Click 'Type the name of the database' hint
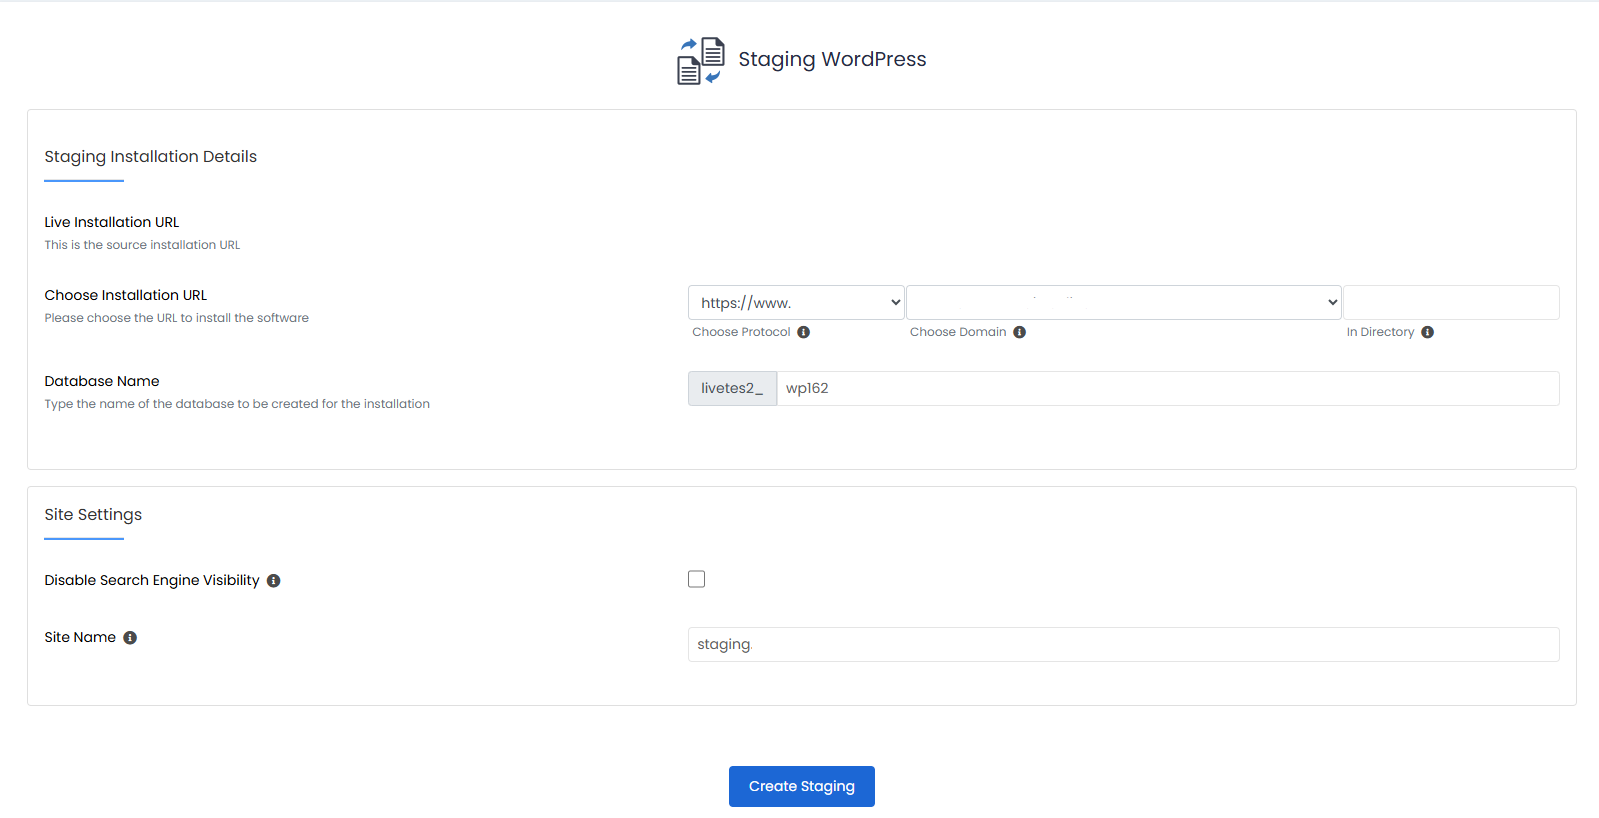This screenshot has height=818, width=1599. click(237, 404)
